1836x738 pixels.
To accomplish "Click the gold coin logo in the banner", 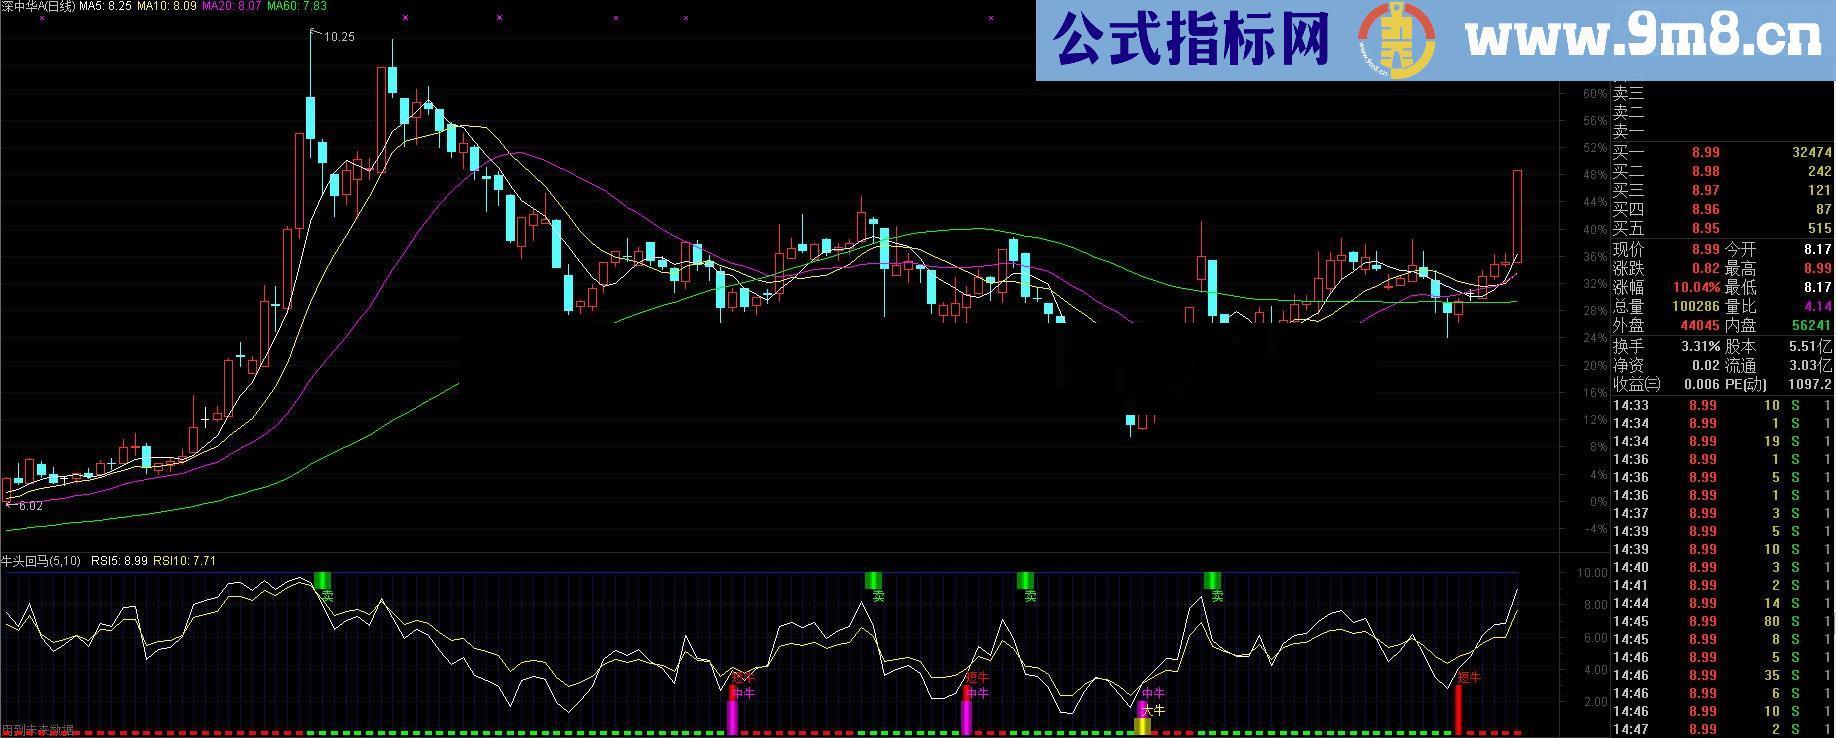I will click(x=1395, y=40).
